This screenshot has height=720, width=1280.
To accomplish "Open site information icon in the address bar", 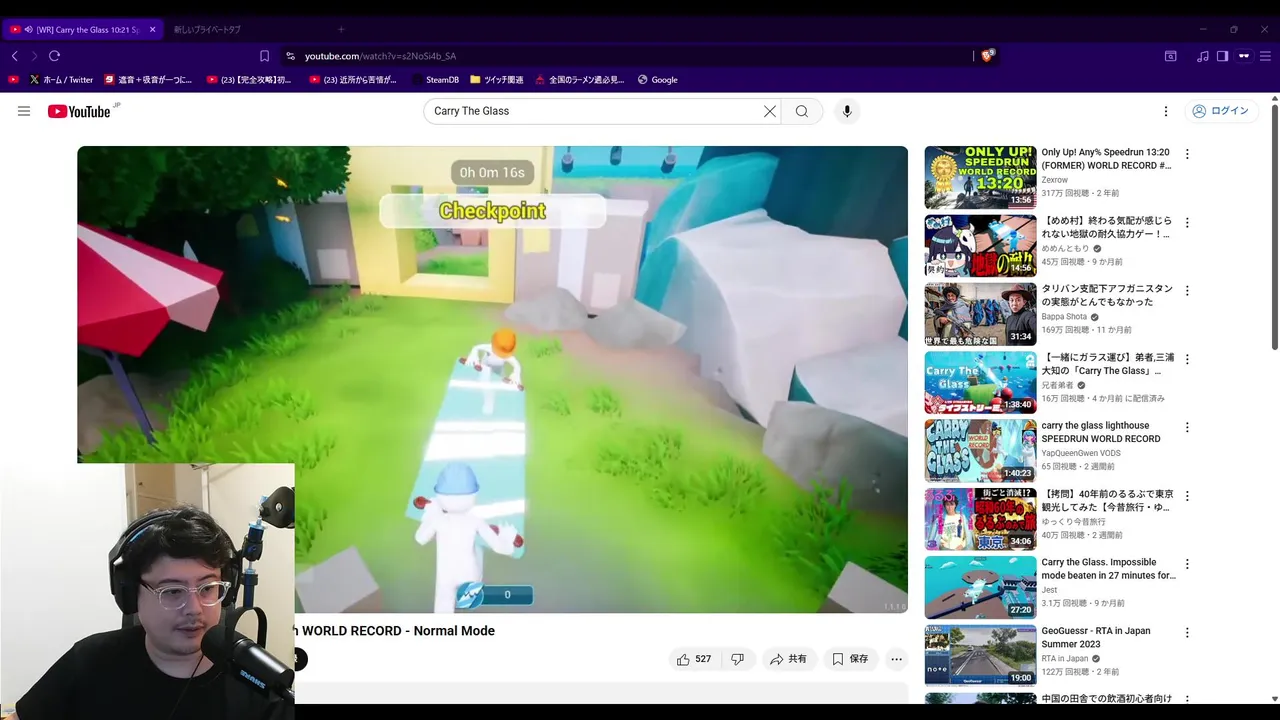I will 290,56.
